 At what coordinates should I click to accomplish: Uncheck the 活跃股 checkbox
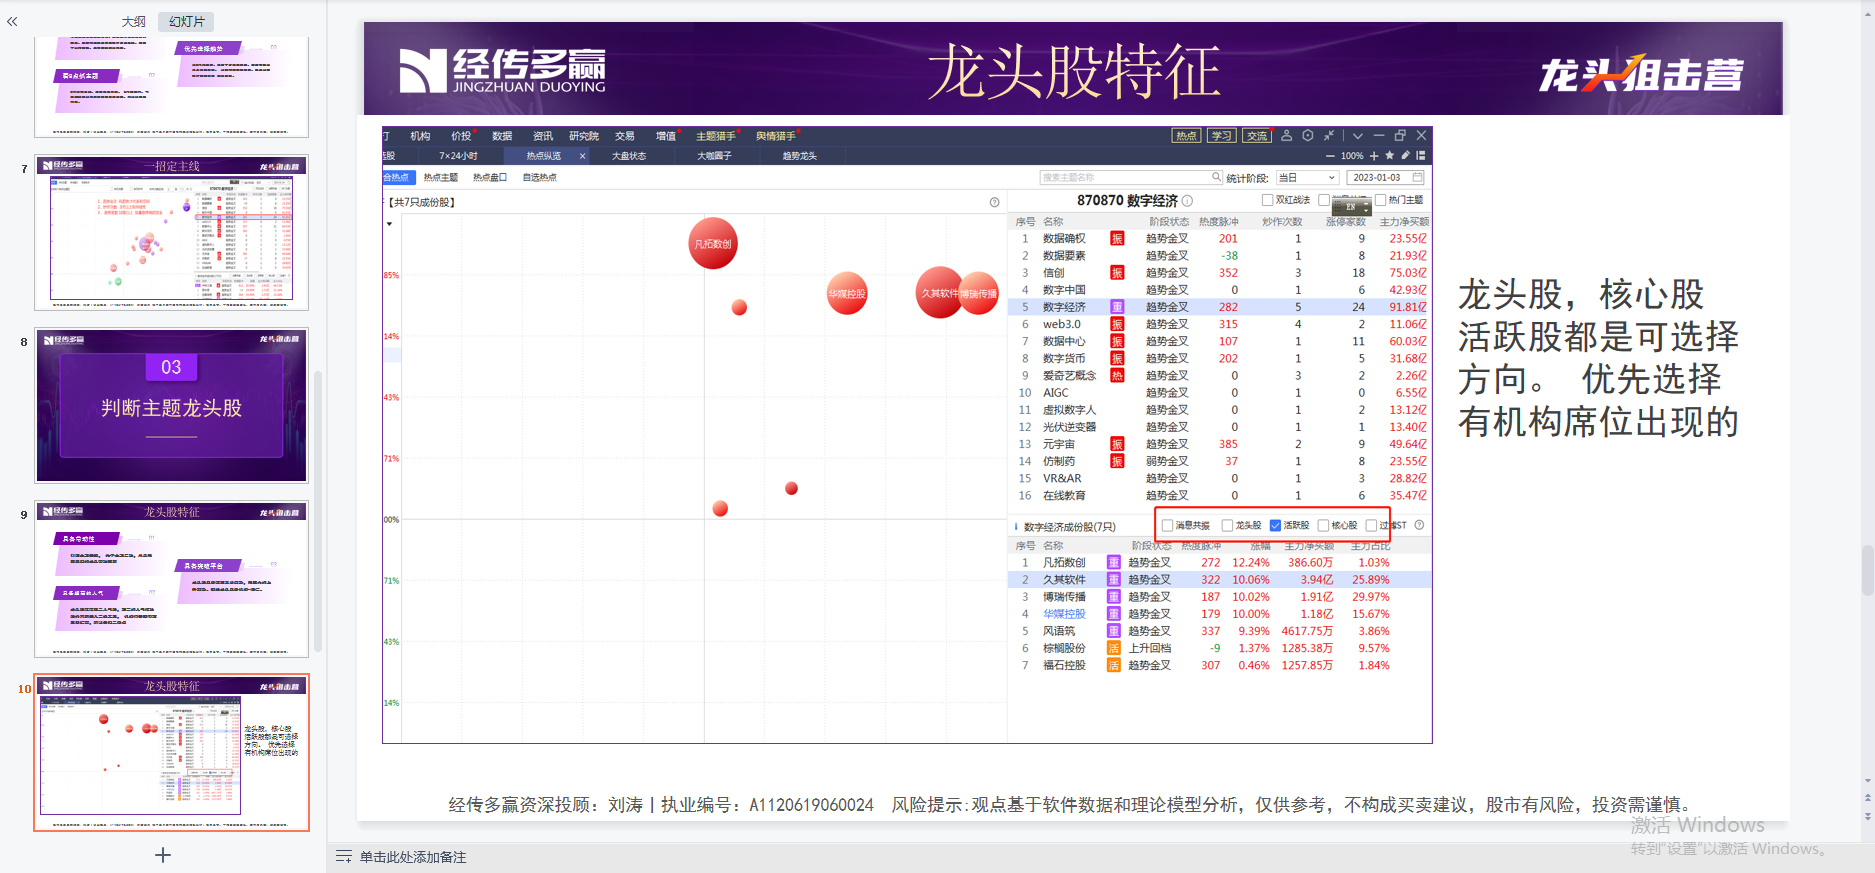pyautogui.click(x=1275, y=525)
